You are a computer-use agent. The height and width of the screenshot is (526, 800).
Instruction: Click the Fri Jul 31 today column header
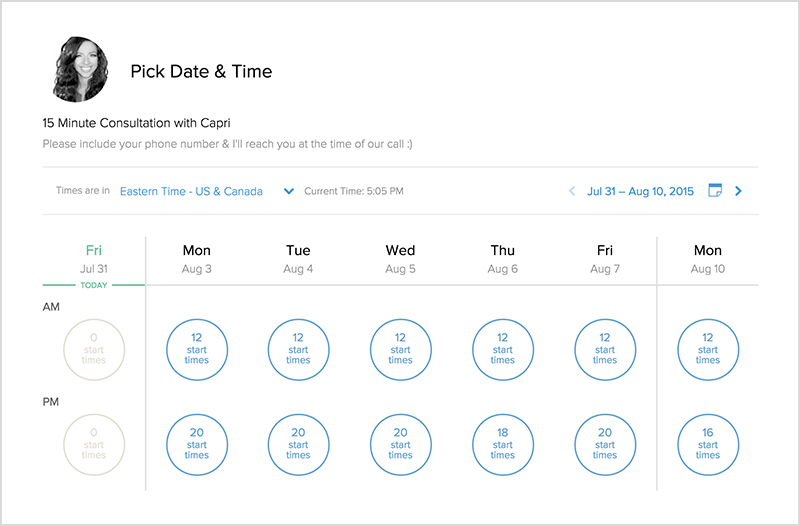94,259
